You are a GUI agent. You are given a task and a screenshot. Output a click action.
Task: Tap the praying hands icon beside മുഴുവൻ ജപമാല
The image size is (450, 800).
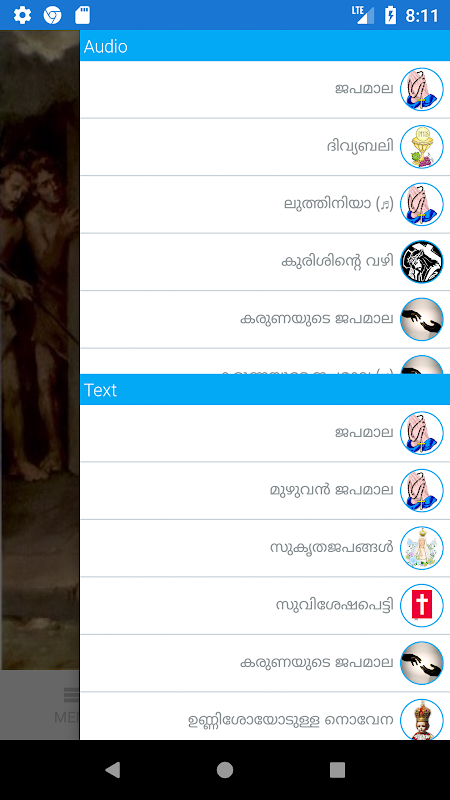point(421,490)
